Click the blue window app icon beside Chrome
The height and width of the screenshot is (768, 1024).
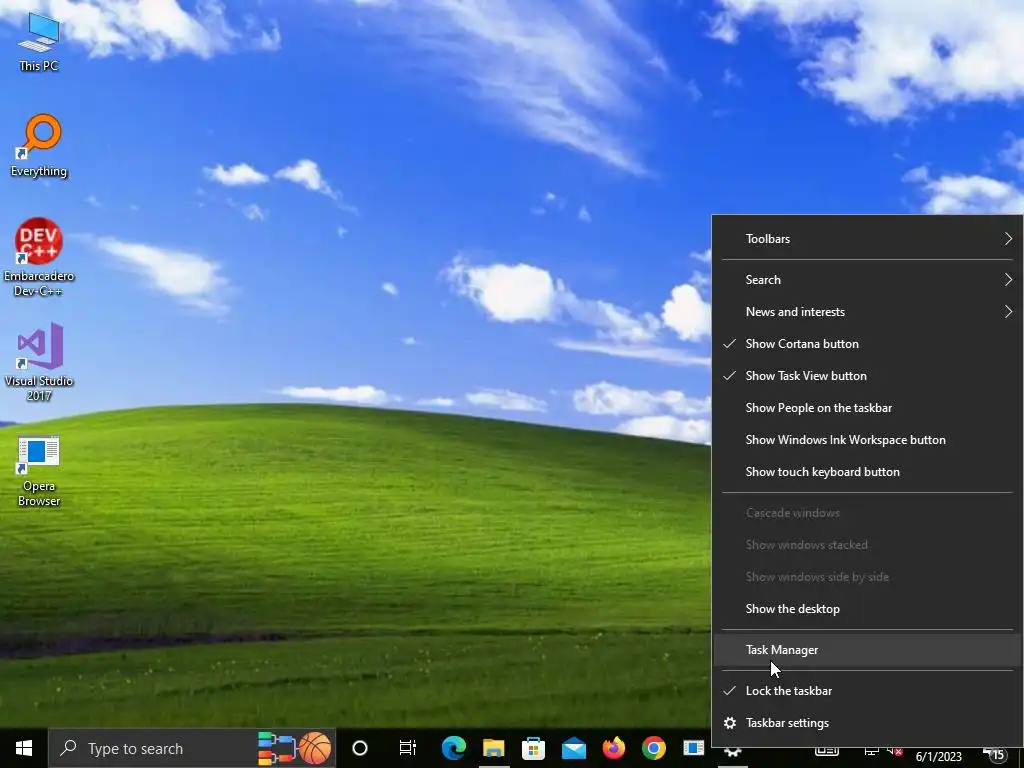(693, 748)
